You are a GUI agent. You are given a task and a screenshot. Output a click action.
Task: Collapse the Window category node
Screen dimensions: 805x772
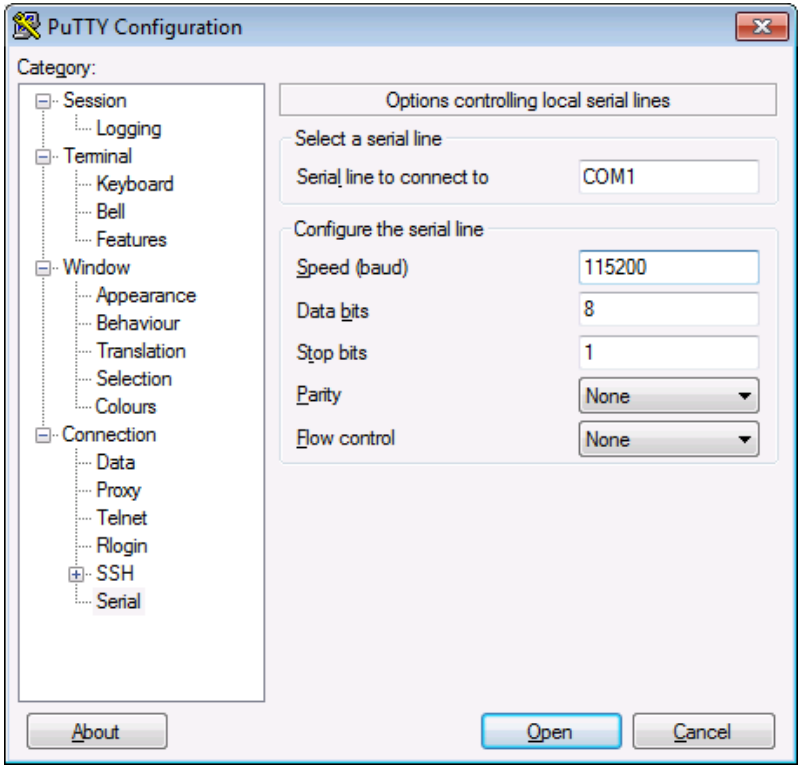click(x=43, y=268)
